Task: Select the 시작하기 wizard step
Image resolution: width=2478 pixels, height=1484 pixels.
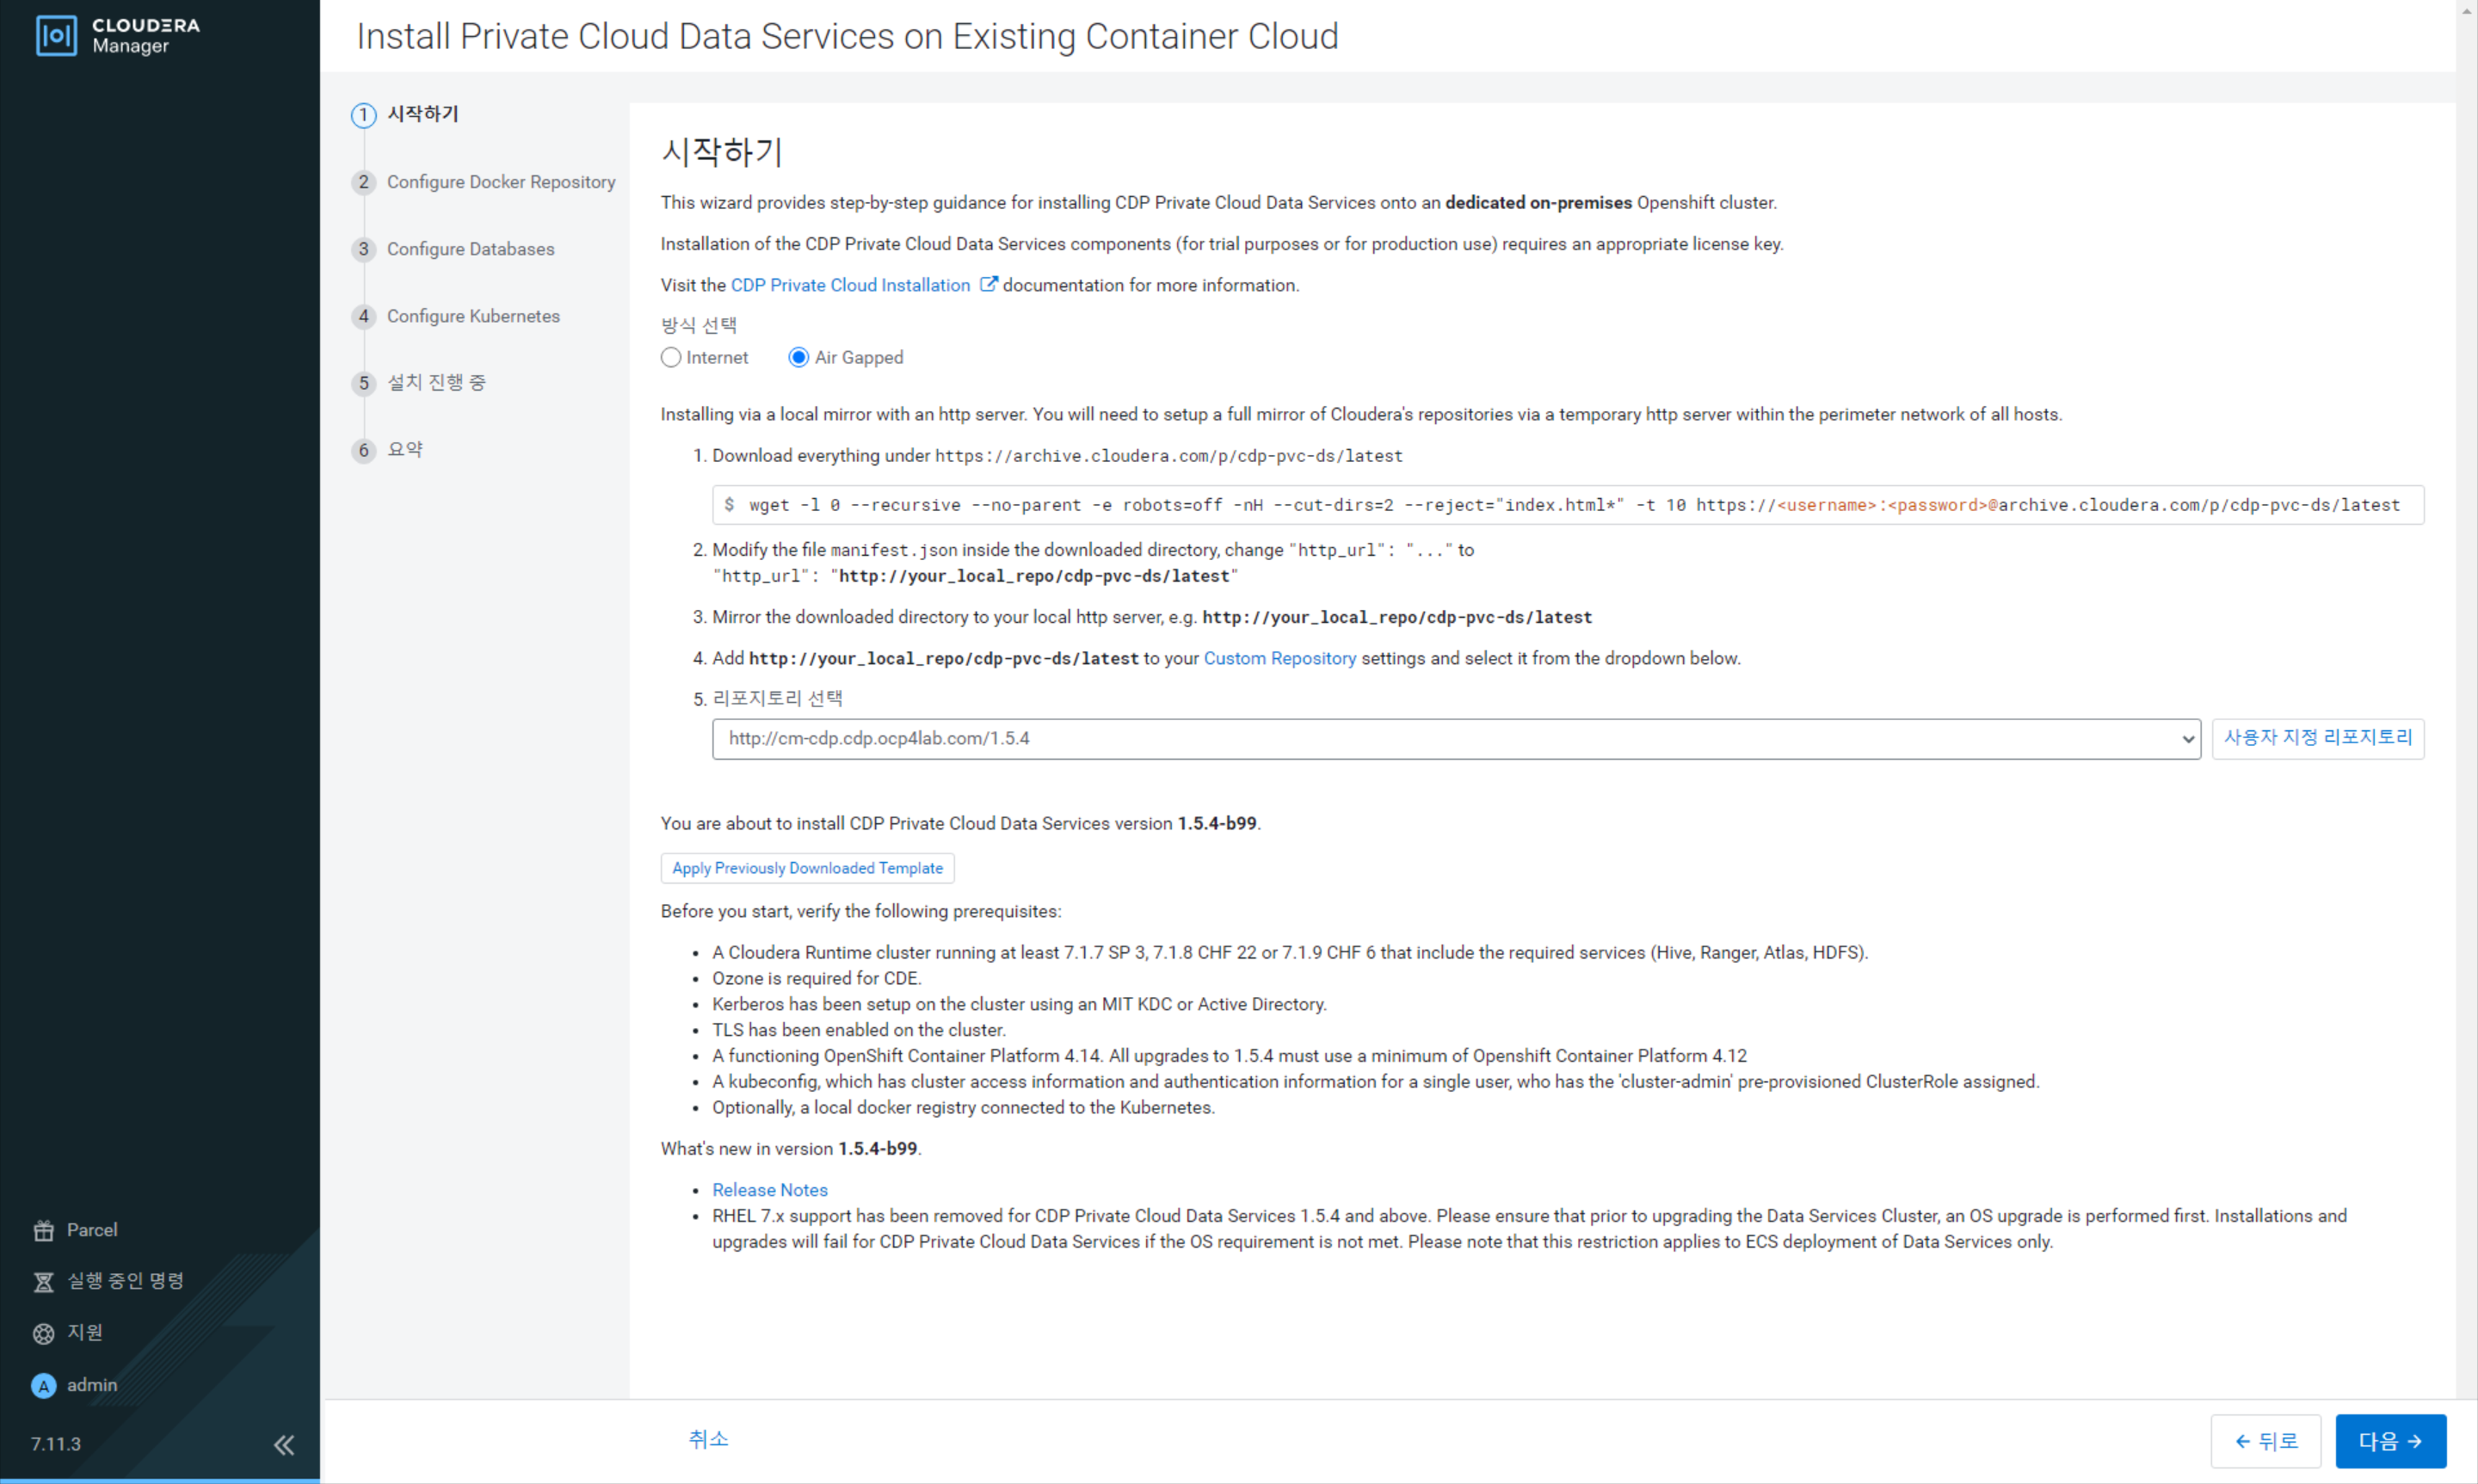Action: point(423,114)
